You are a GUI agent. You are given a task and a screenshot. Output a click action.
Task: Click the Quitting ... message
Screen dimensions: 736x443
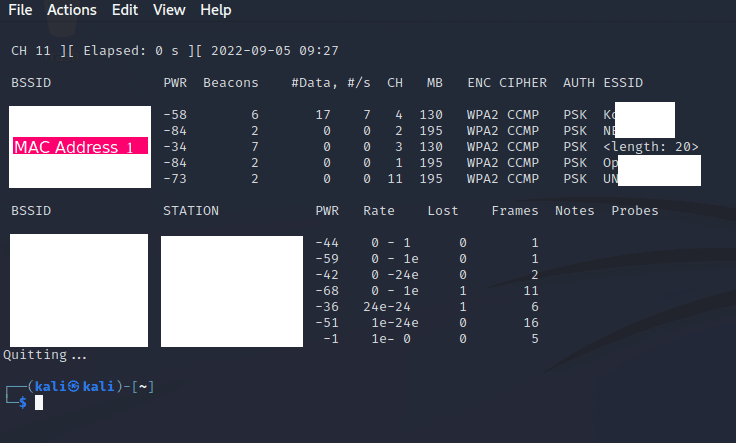pyautogui.click(x=45, y=355)
